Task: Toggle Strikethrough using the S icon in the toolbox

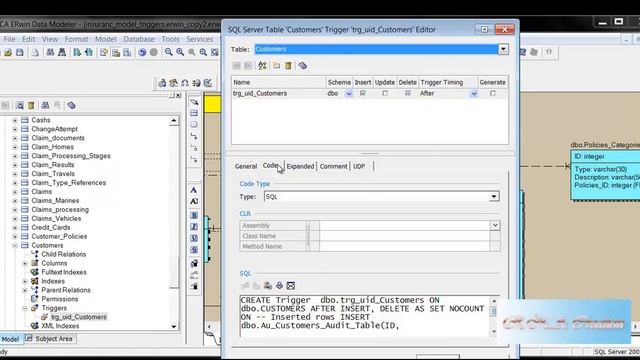Action: tap(194, 249)
